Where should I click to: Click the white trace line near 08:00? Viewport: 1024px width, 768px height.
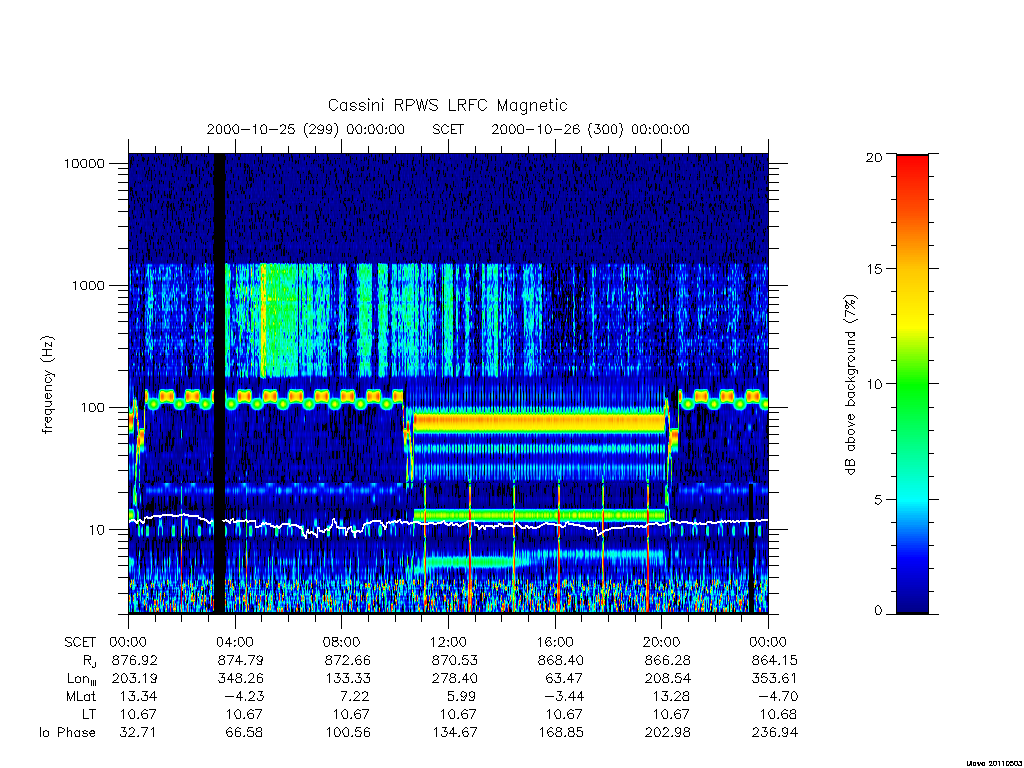342,526
